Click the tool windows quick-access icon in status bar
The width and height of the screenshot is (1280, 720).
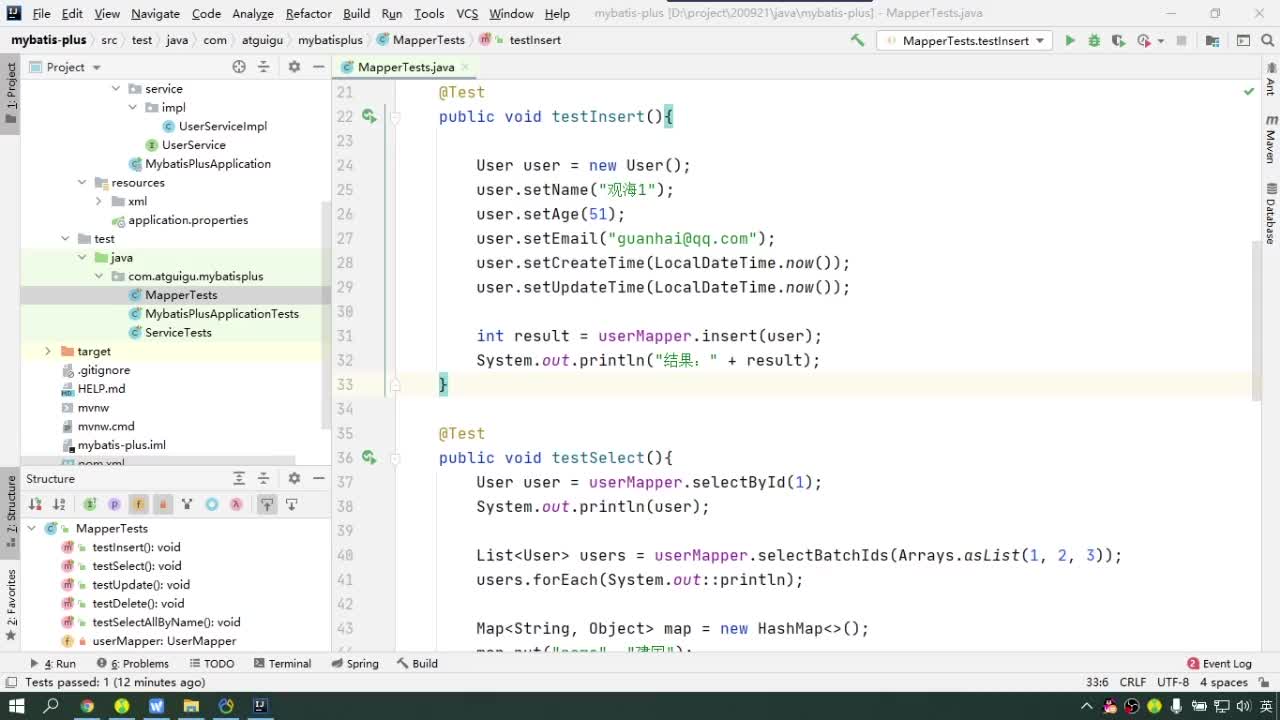pos(11,682)
